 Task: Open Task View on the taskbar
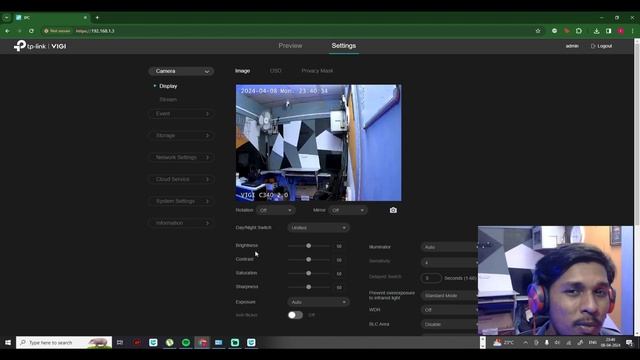[120, 342]
